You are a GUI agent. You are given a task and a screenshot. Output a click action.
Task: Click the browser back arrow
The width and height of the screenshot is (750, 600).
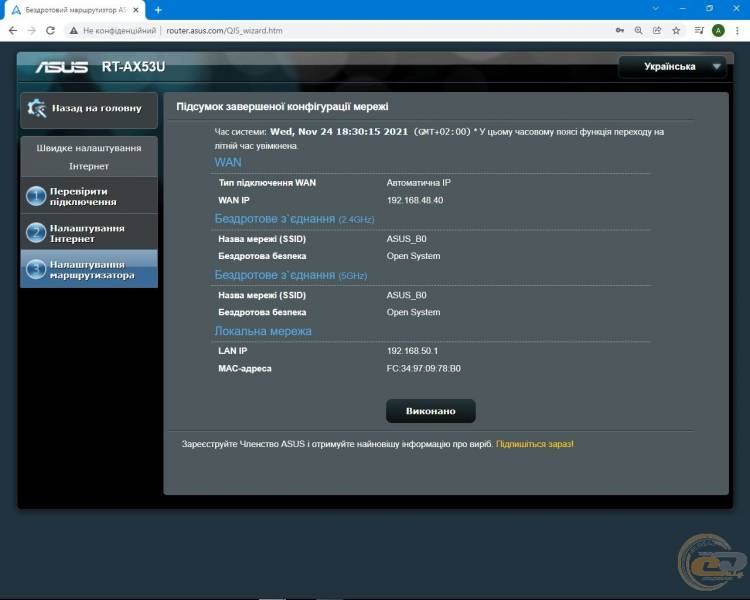click(x=13, y=31)
